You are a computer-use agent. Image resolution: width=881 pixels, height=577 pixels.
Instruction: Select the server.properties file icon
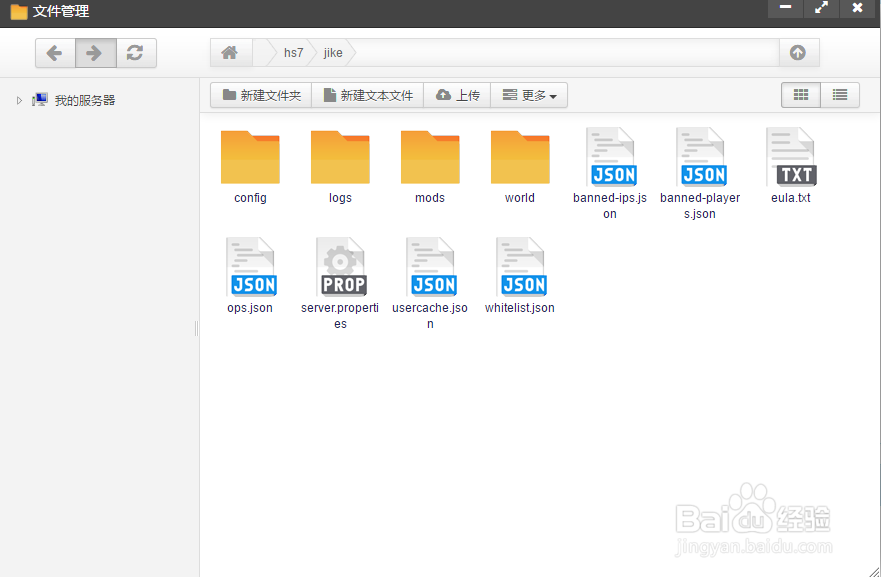pos(341,267)
